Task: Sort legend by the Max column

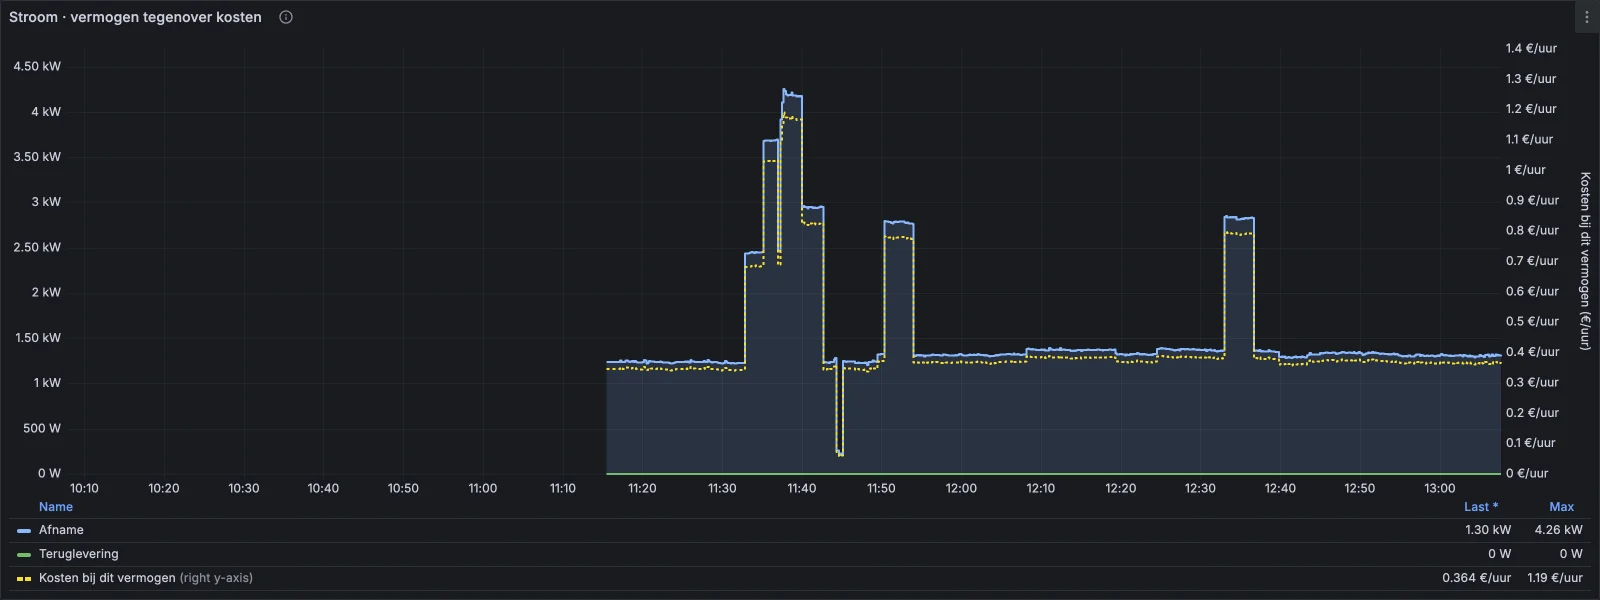Action: click(1561, 507)
